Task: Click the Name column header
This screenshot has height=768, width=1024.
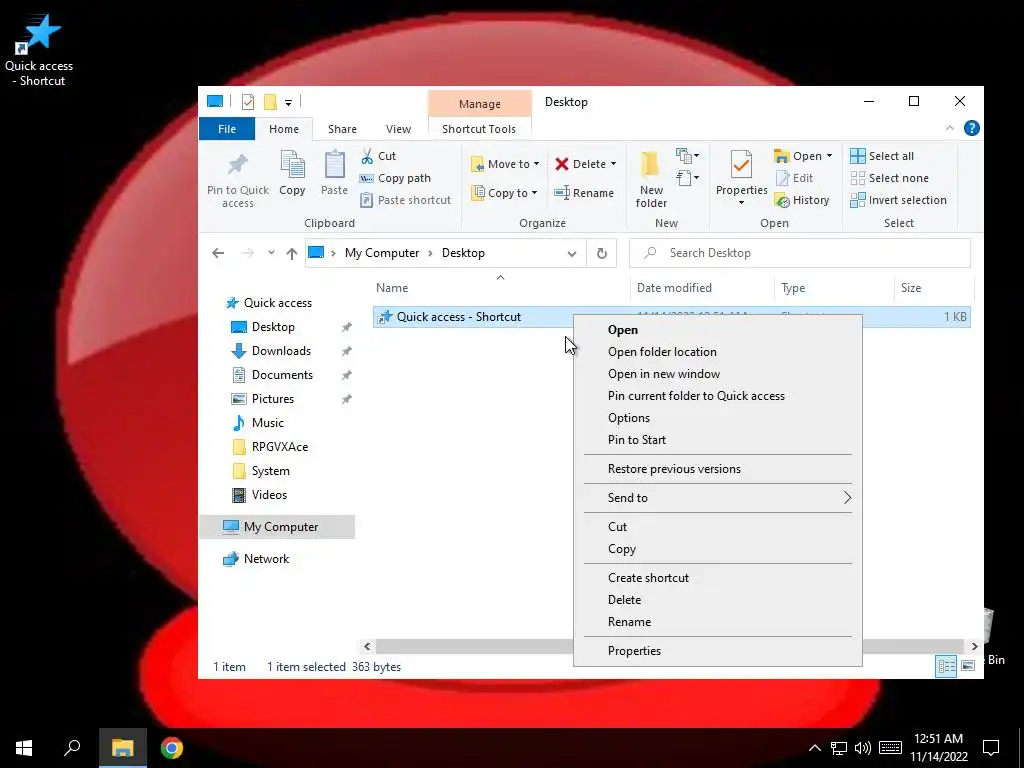Action: click(500, 288)
